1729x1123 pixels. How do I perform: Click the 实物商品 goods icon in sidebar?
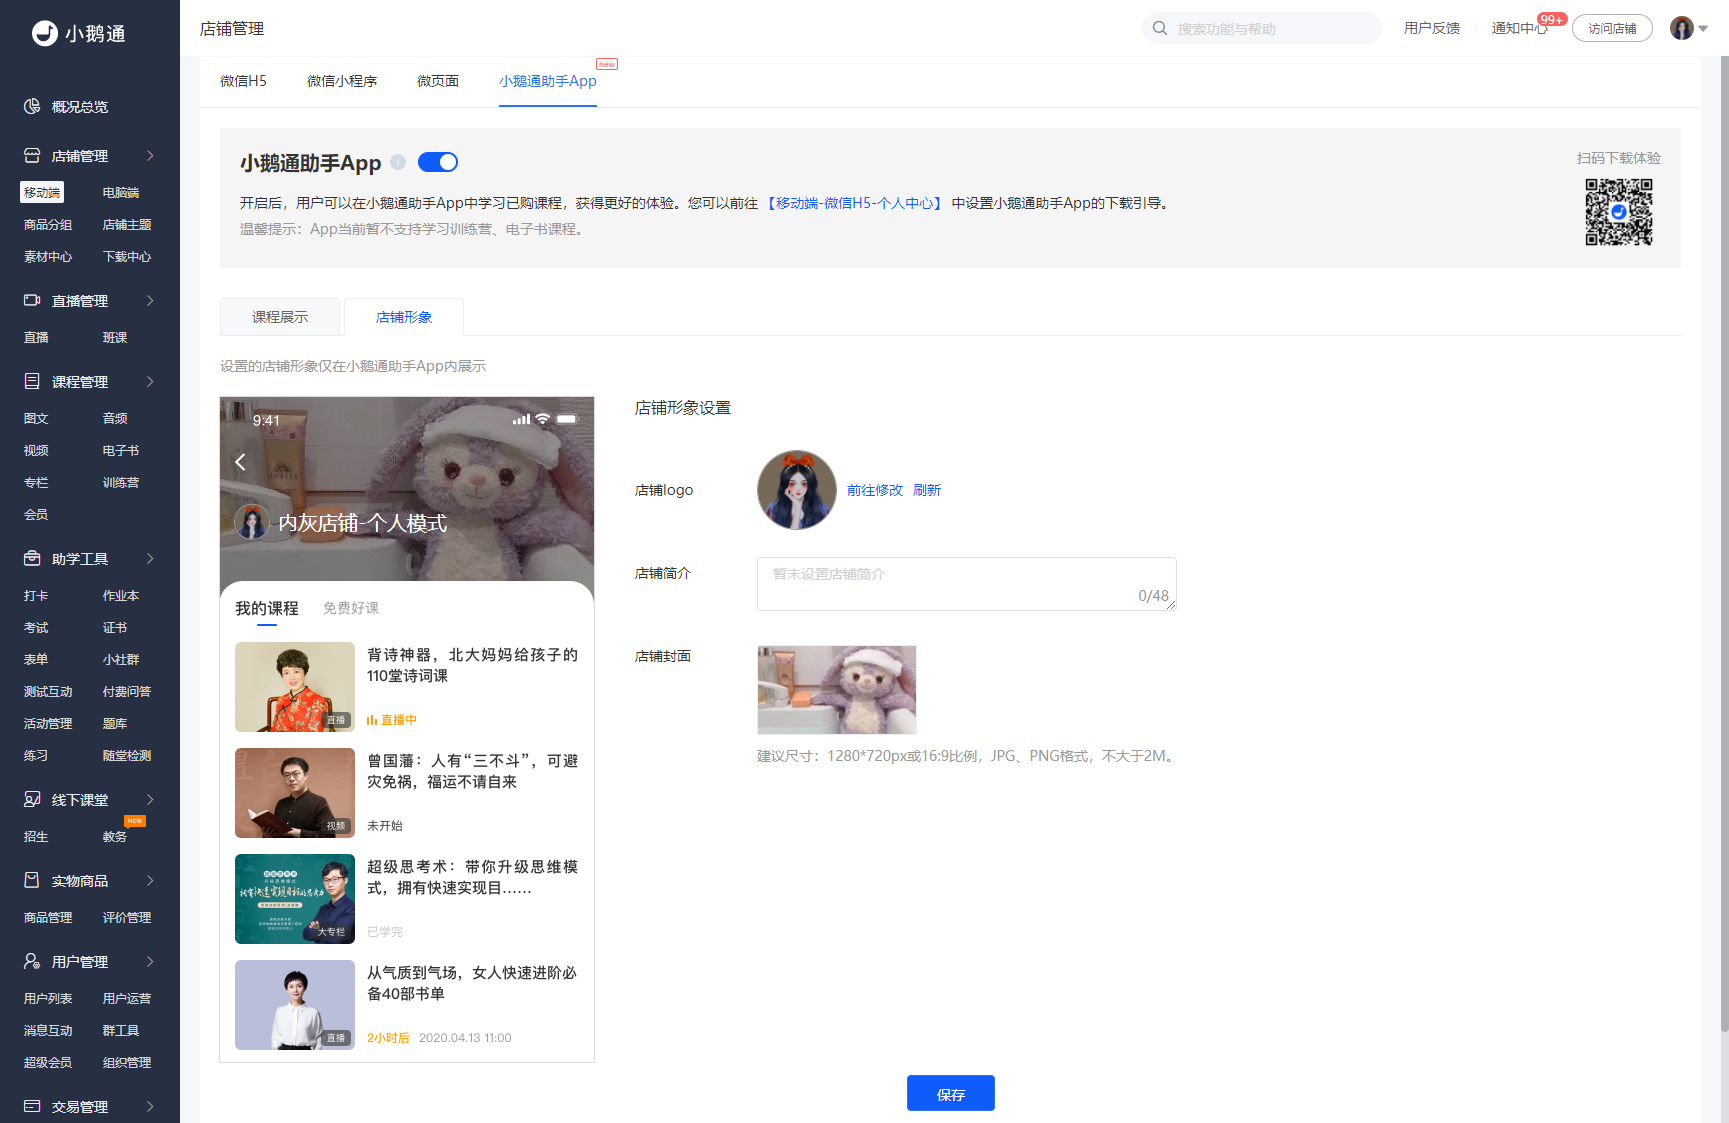(32, 880)
